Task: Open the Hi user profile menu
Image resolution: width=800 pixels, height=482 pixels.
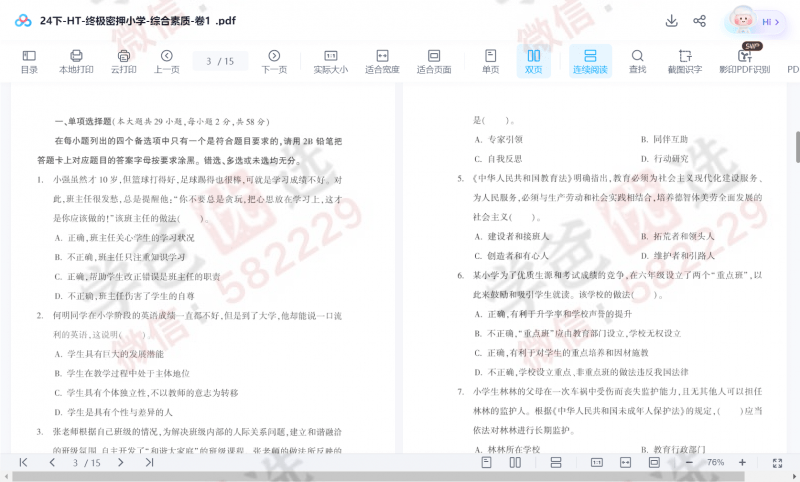Action: tap(755, 21)
